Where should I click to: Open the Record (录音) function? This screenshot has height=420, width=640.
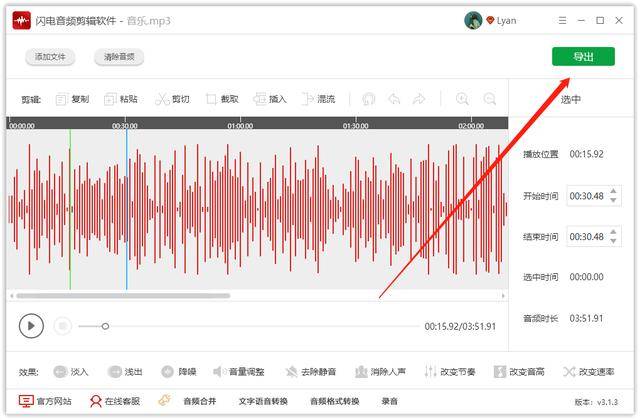[x=389, y=401]
